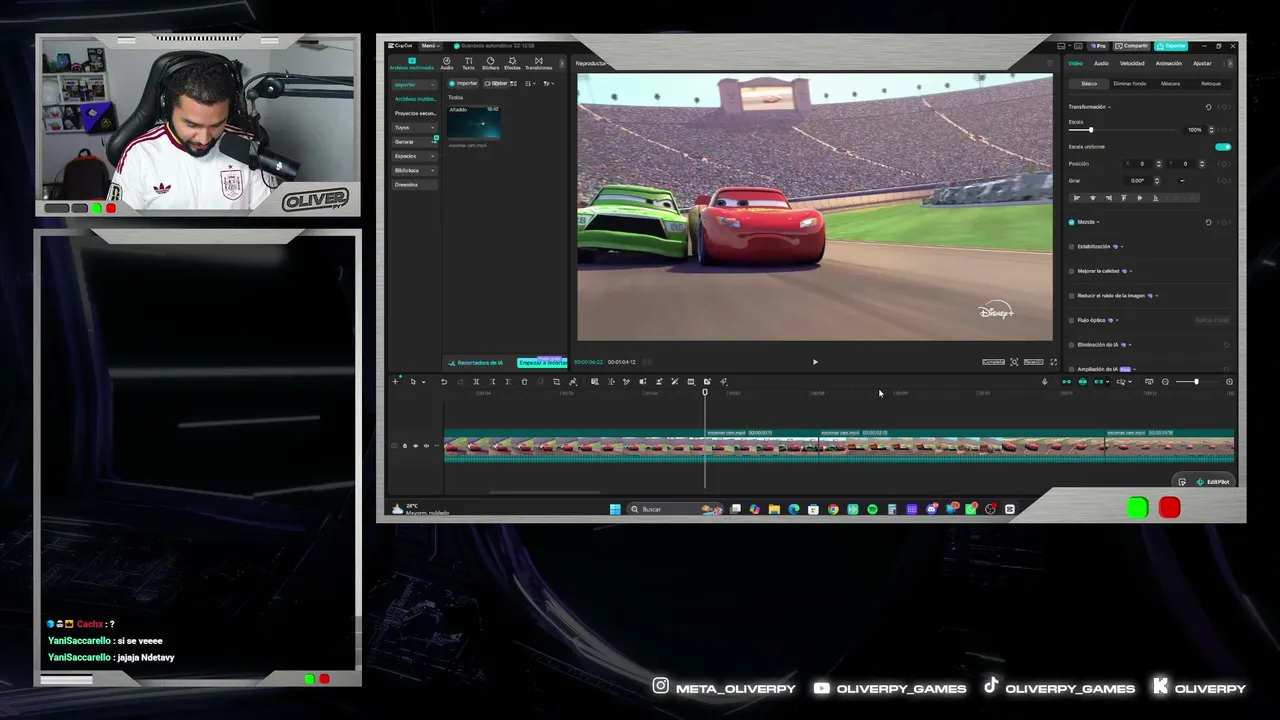The image size is (1280, 720).
Task: Reset the Transformación settings
Action: [1208, 107]
